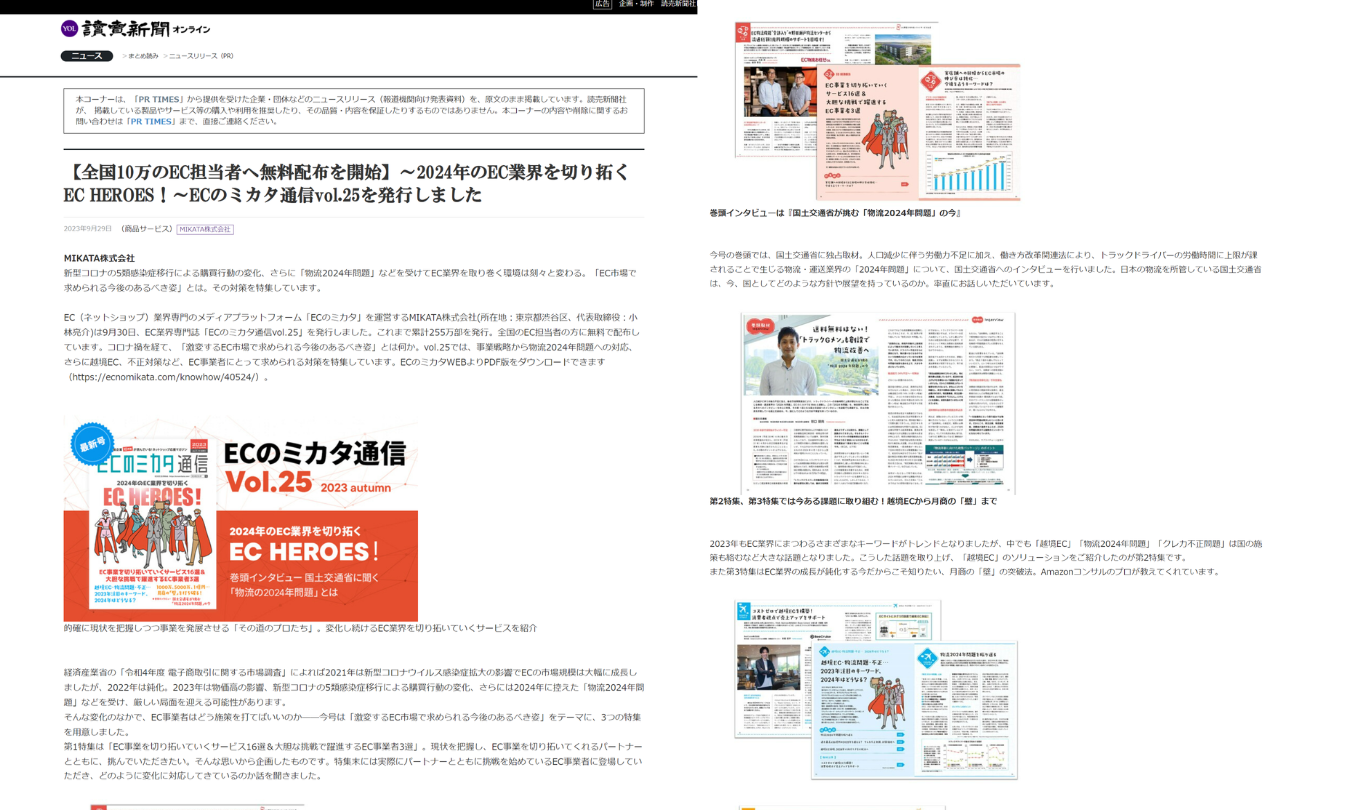This screenshot has height=810, width=1350.
Task: Open the magazine spreads collage image at top right
Action: [x=877, y=110]
